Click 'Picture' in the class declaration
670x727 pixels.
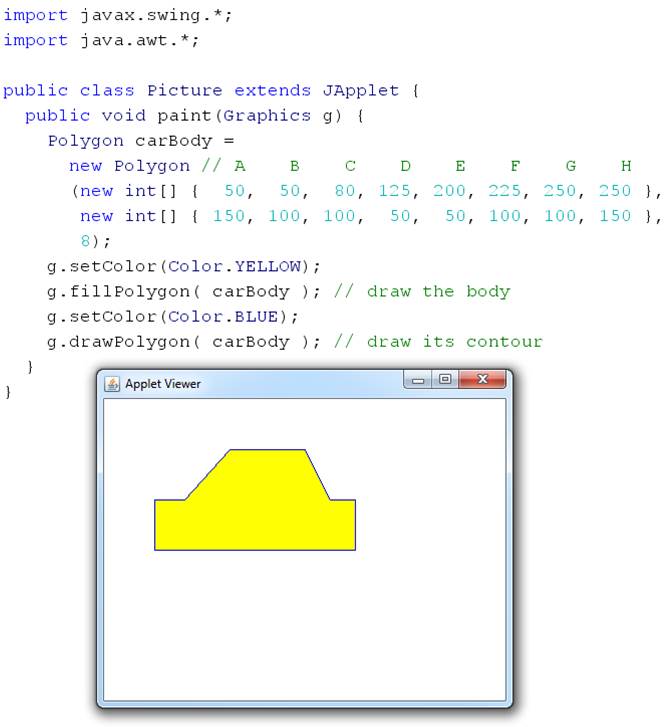185,90
